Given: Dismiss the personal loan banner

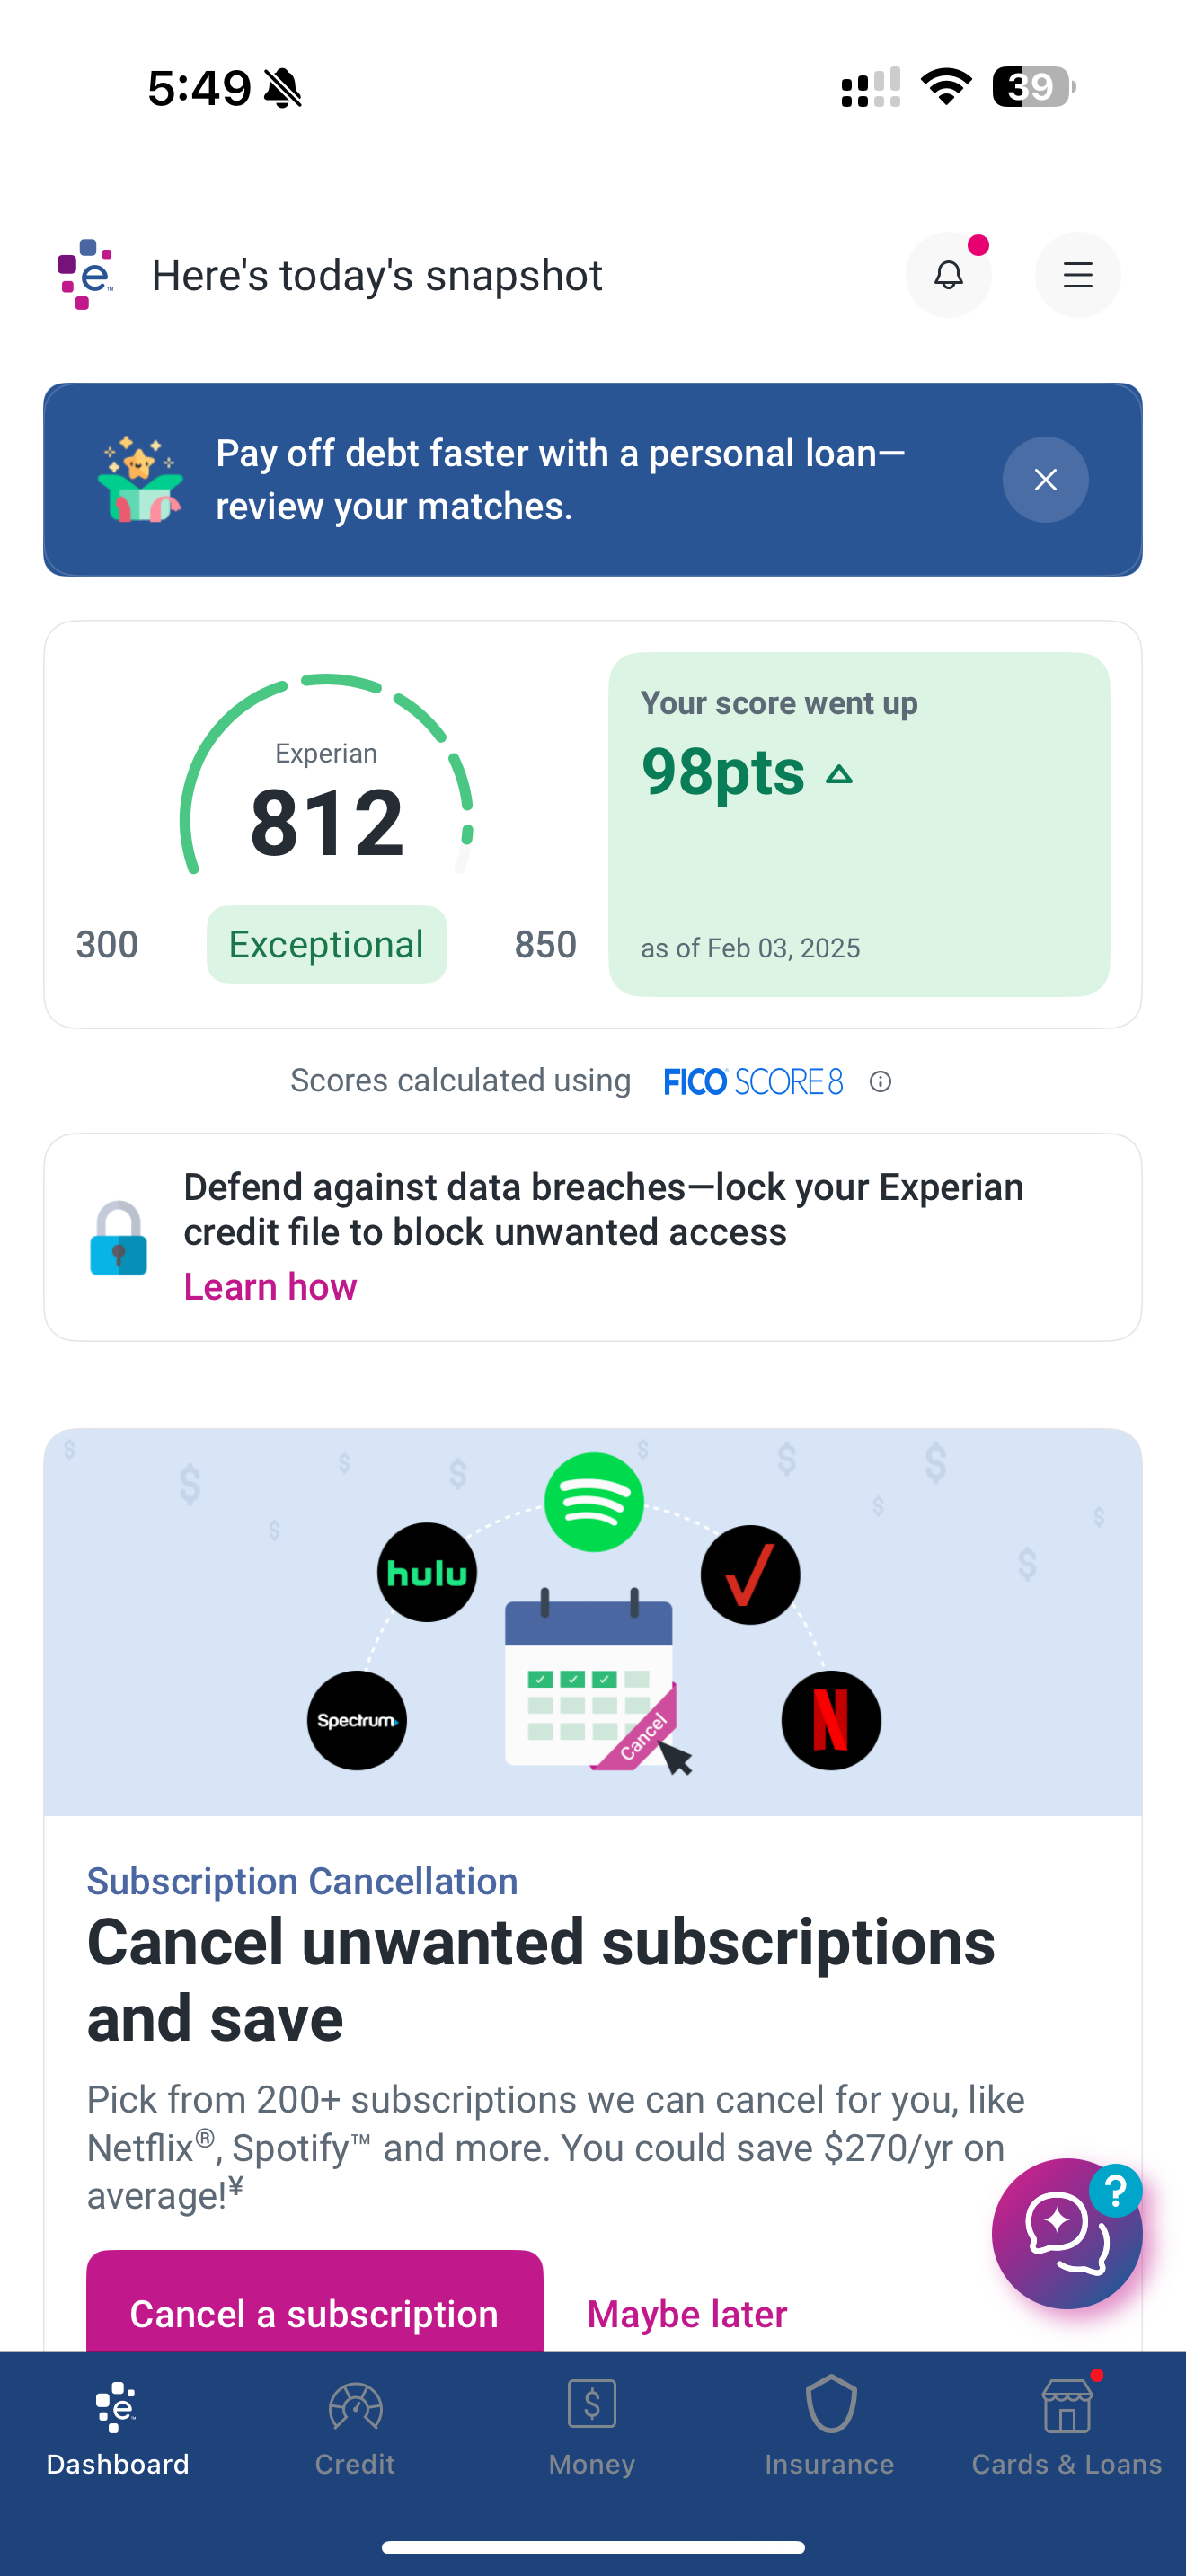Looking at the screenshot, I should pyautogui.click(x=1045, y=480).
